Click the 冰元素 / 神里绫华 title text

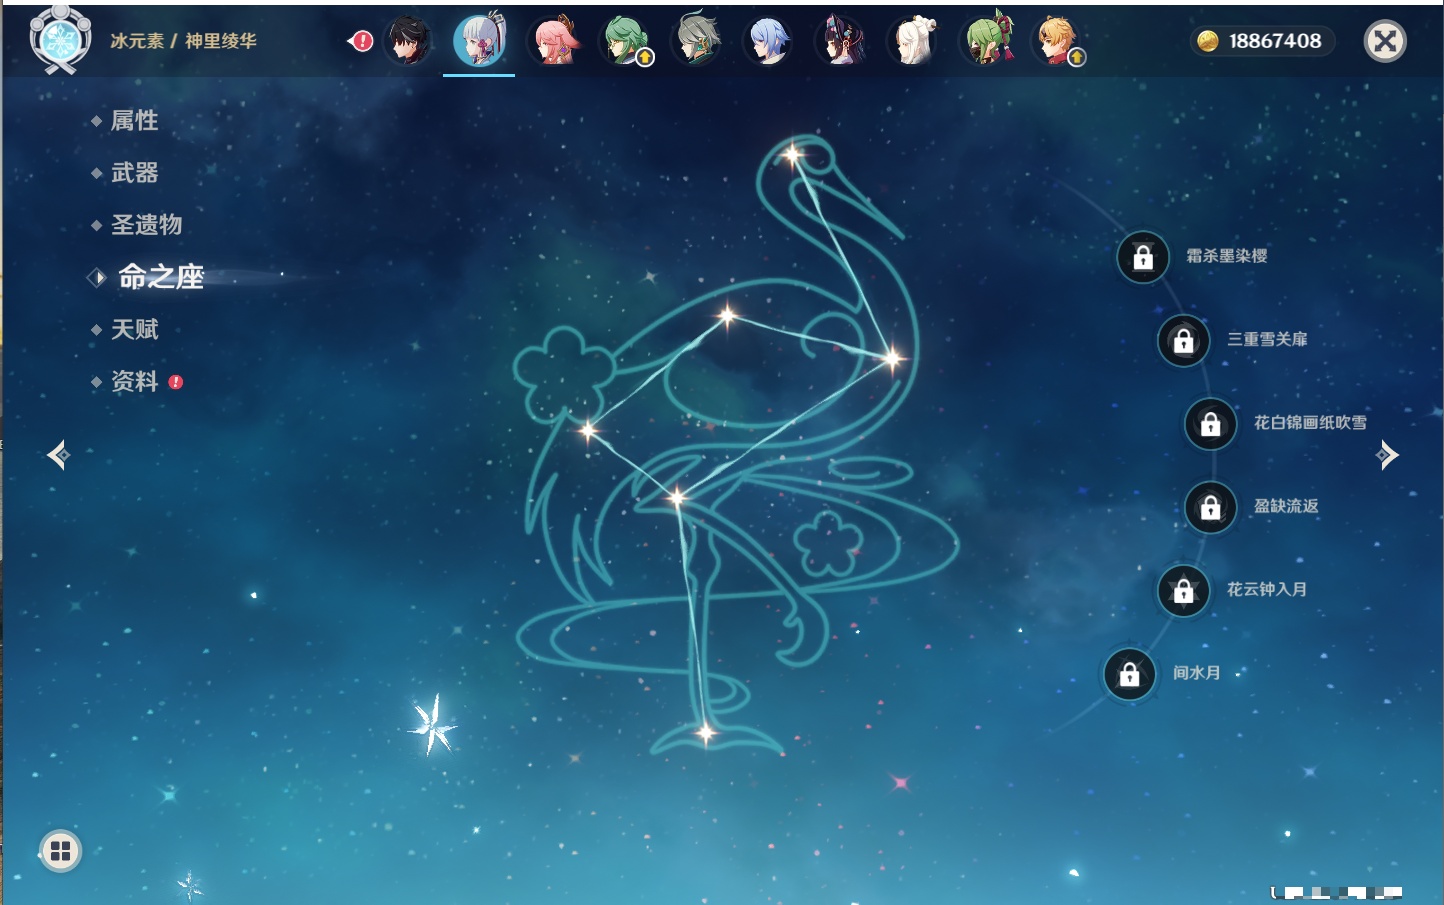[184, 41]
